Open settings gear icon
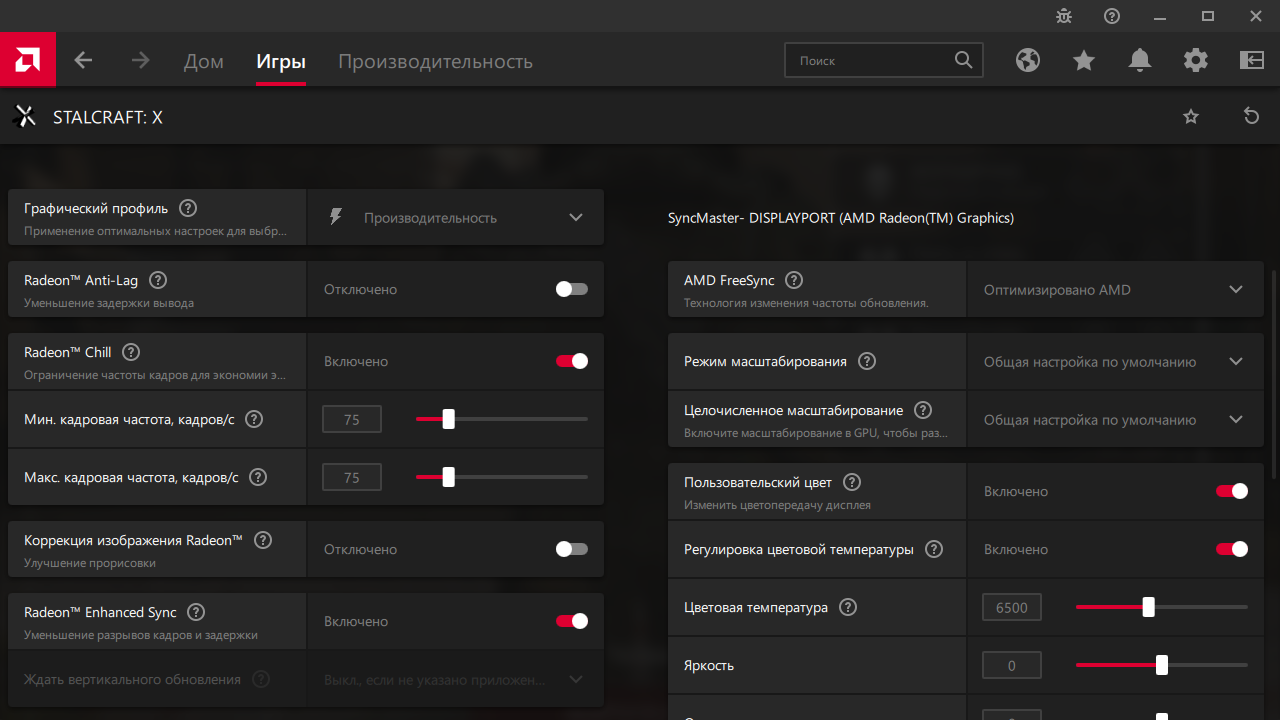1280x720 pixels. click(1196, 60)
